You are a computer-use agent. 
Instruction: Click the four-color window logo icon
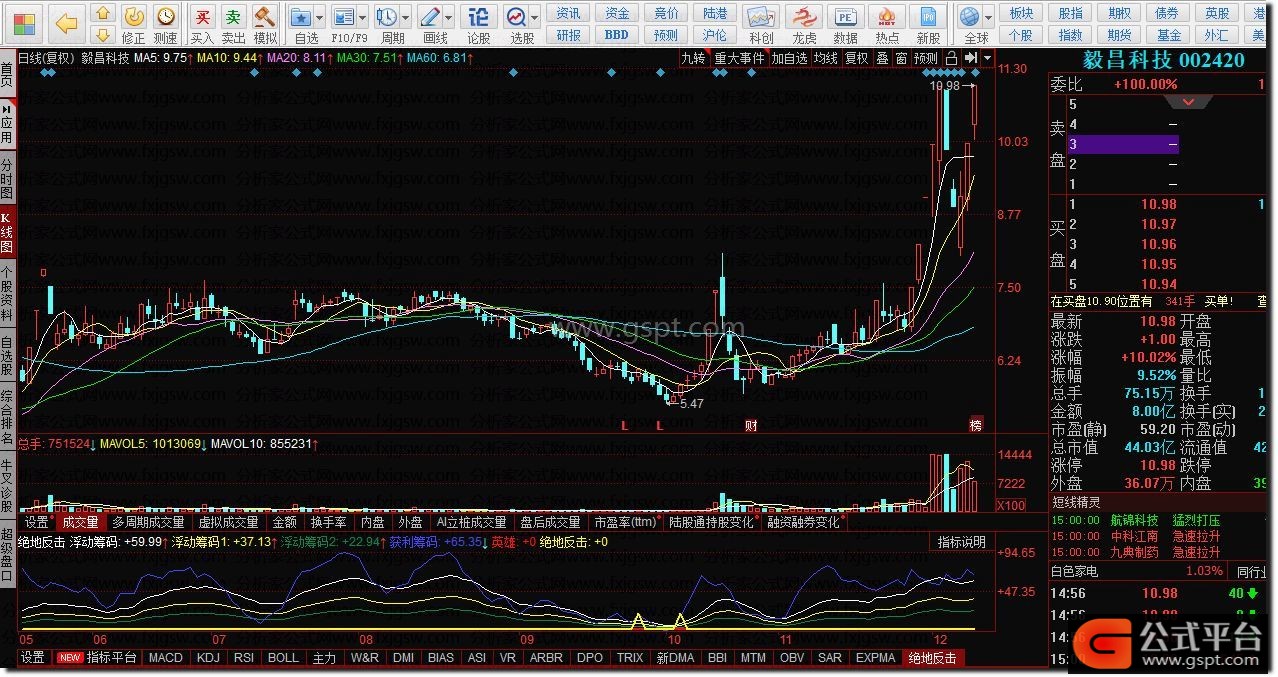23,23
